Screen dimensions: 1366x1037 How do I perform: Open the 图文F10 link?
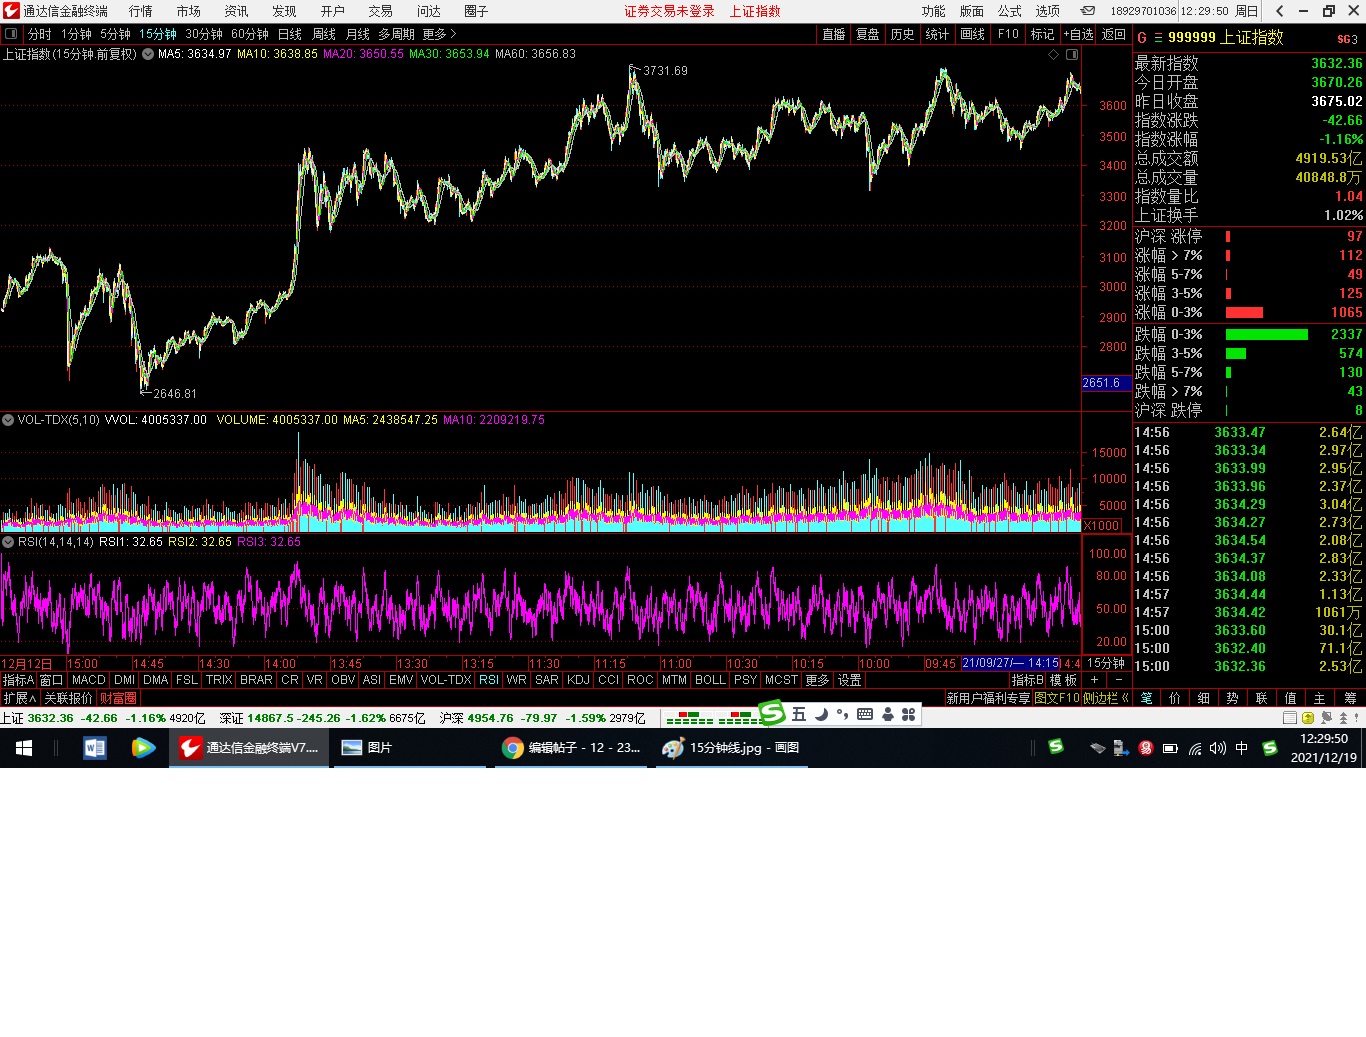1057,698
